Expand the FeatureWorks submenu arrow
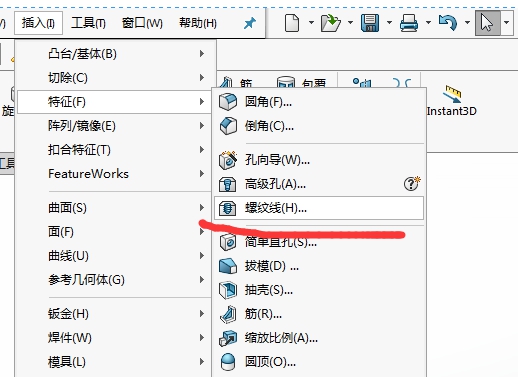 (x=202, y=174)
